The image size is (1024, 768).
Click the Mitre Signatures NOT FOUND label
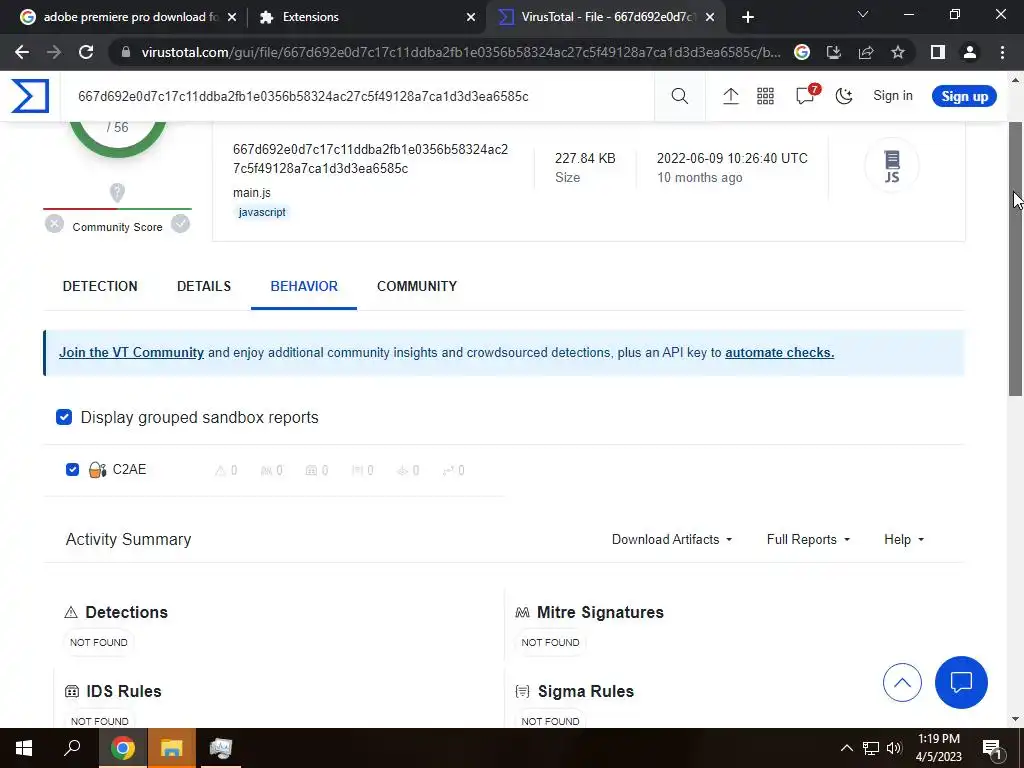click(x=550, y=643)
